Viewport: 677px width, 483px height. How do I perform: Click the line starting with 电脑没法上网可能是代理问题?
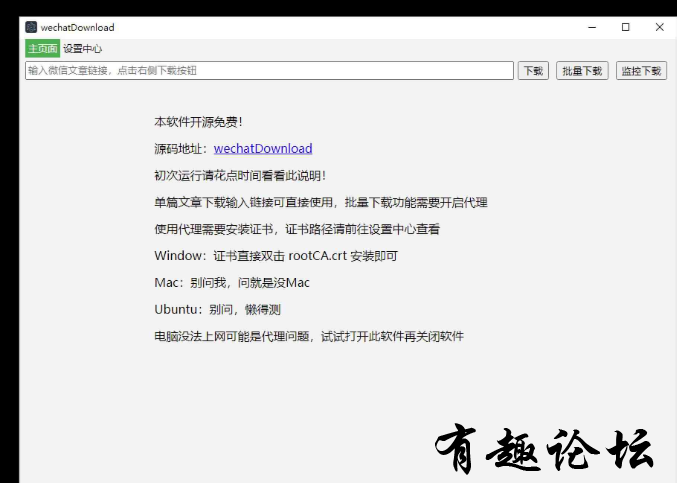pyautogui.click(x=309, y=336)
